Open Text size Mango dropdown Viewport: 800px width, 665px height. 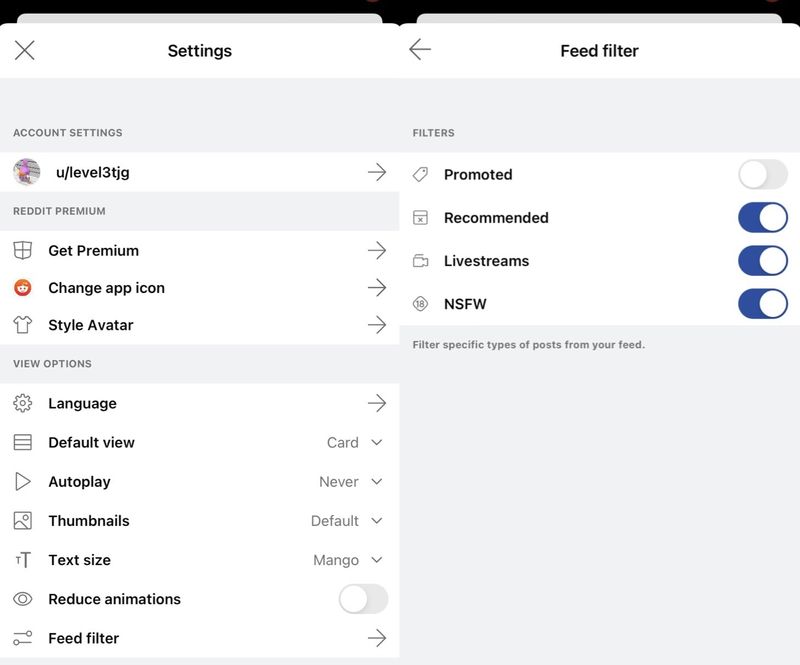[347, 560]
